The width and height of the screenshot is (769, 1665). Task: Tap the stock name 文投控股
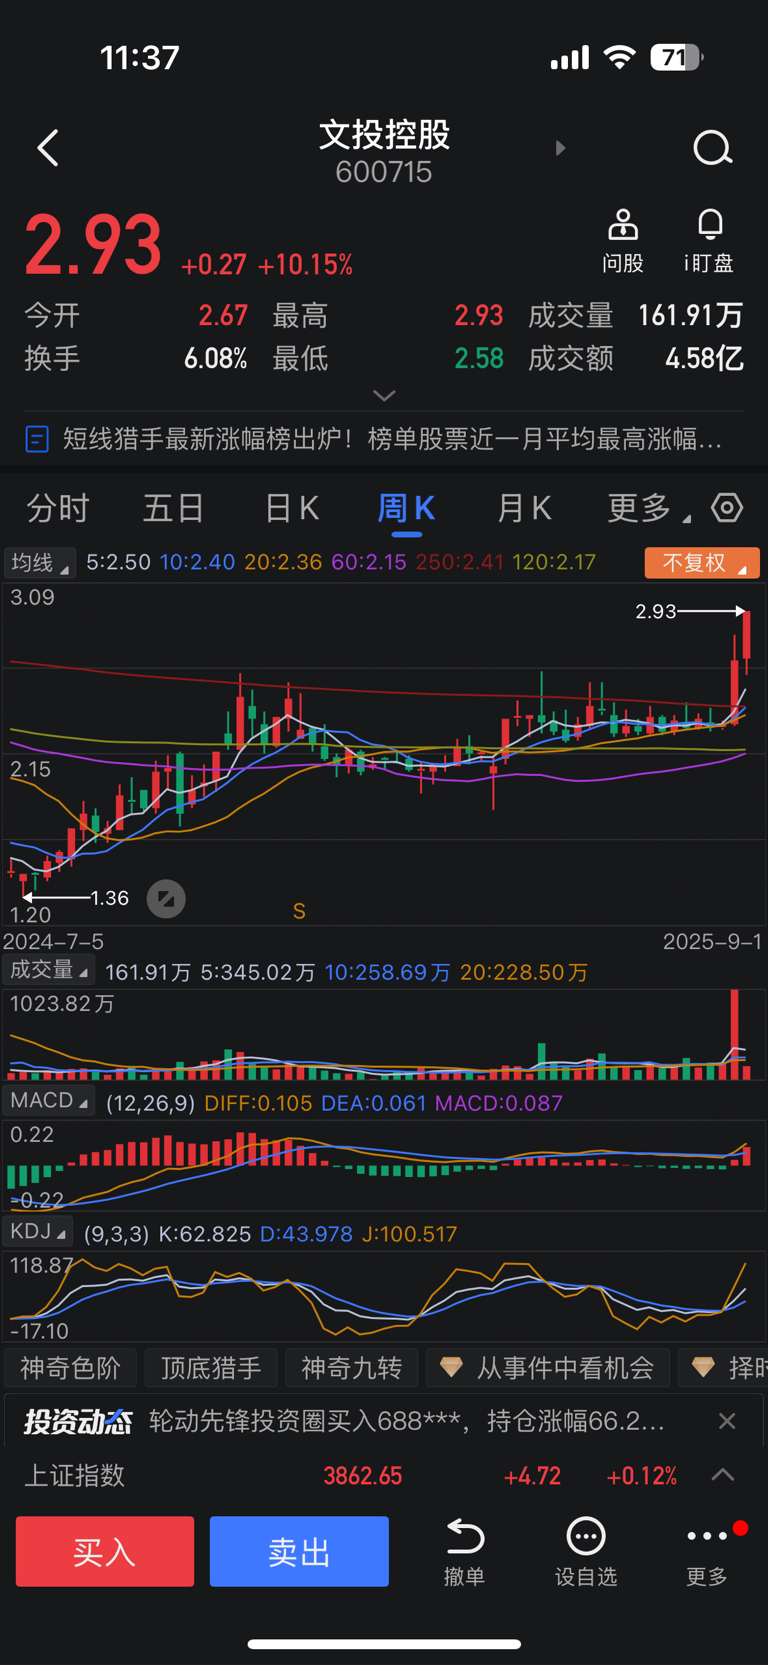[x=384, y=134]
